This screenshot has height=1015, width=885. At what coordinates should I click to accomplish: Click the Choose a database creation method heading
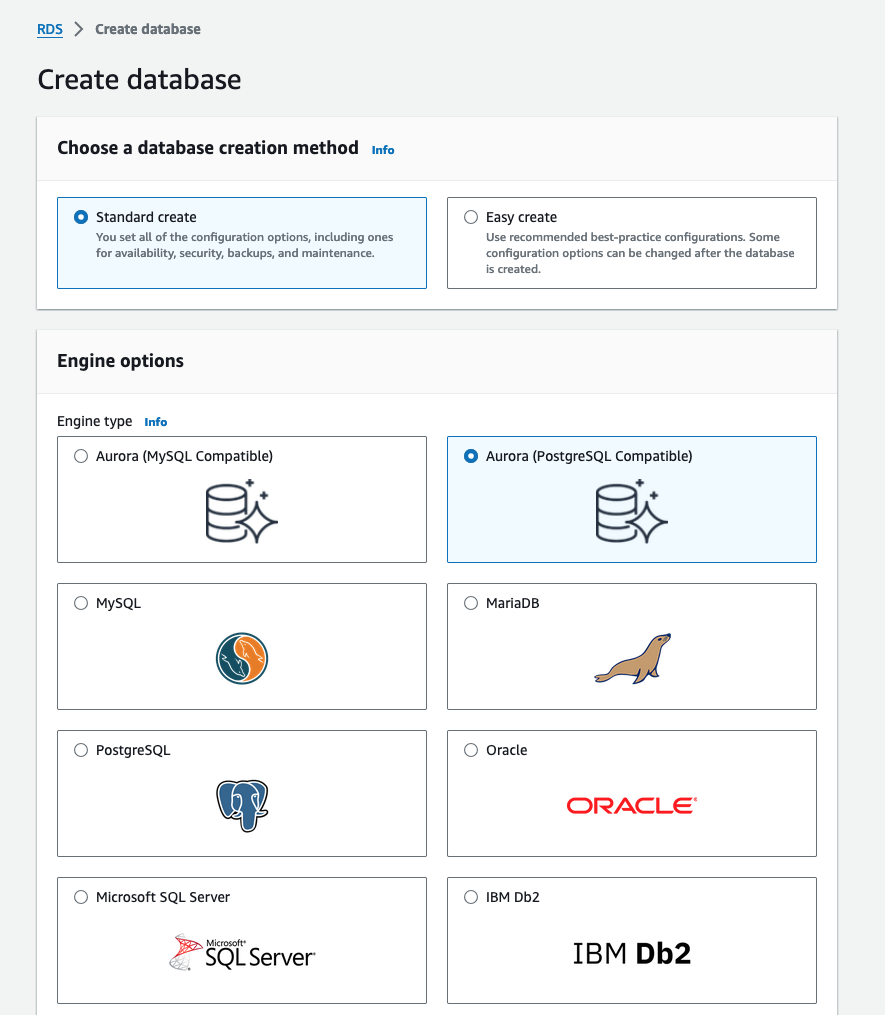(208, 148)
